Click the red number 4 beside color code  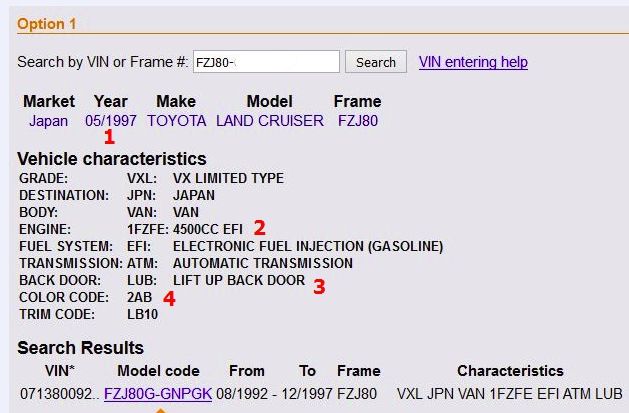(x=169, y=299)
